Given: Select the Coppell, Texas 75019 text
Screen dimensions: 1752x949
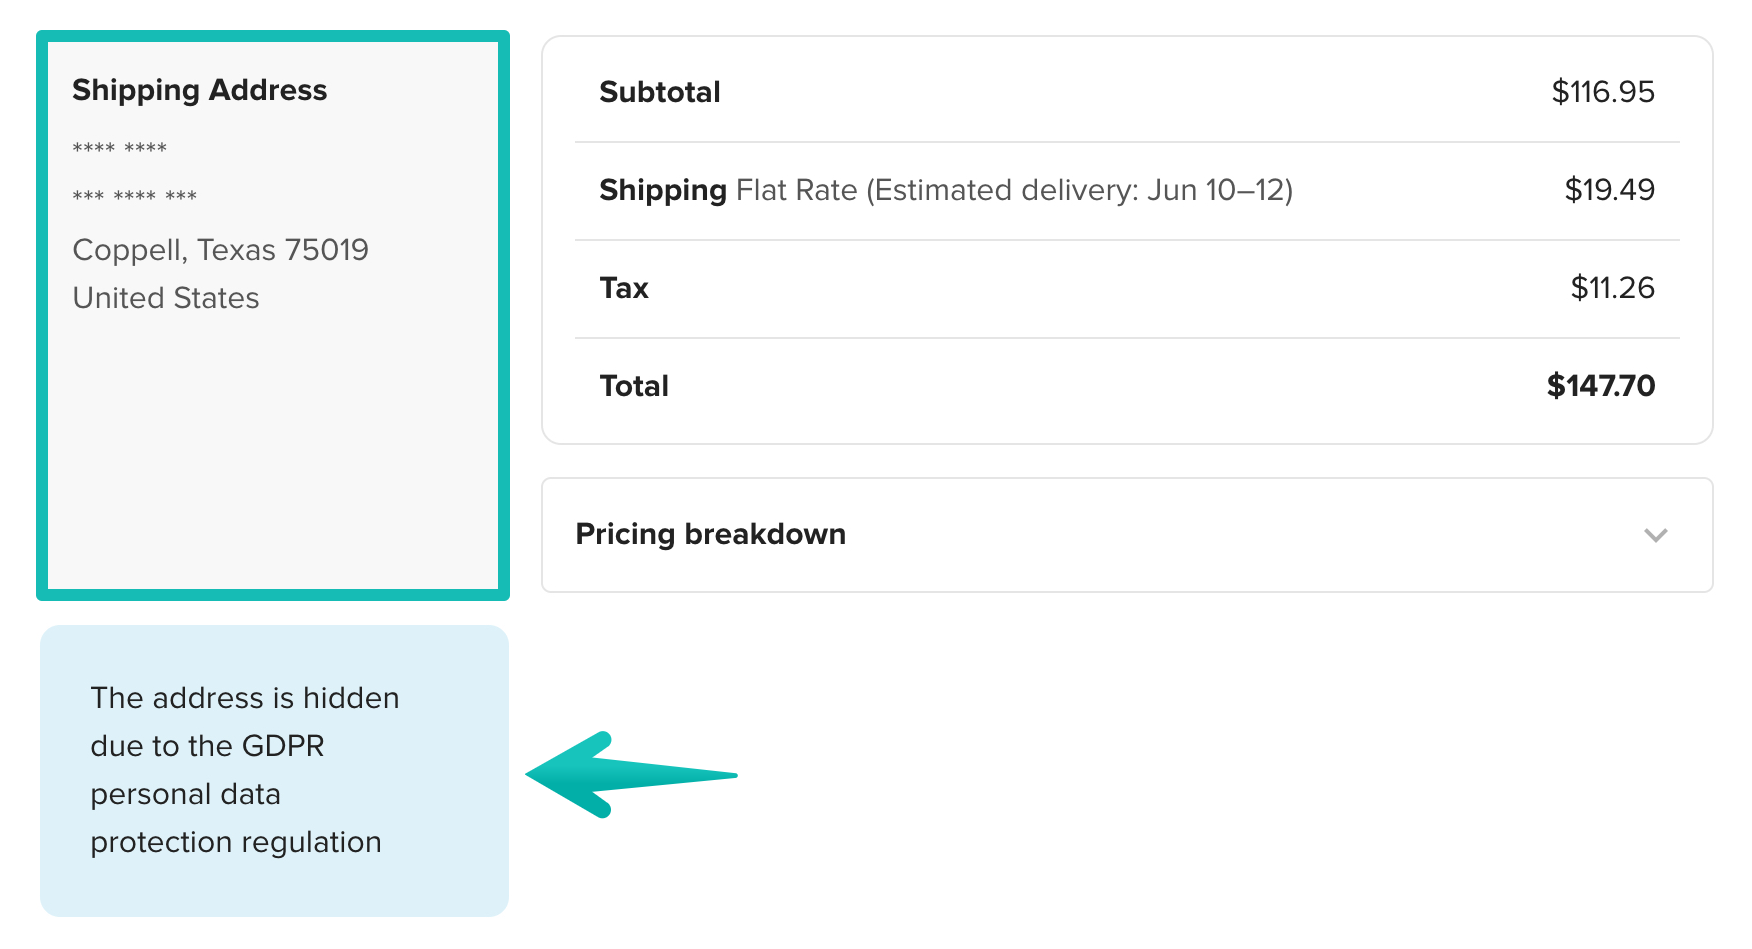Looking at the screenshot, I should [x=220, y=250].
